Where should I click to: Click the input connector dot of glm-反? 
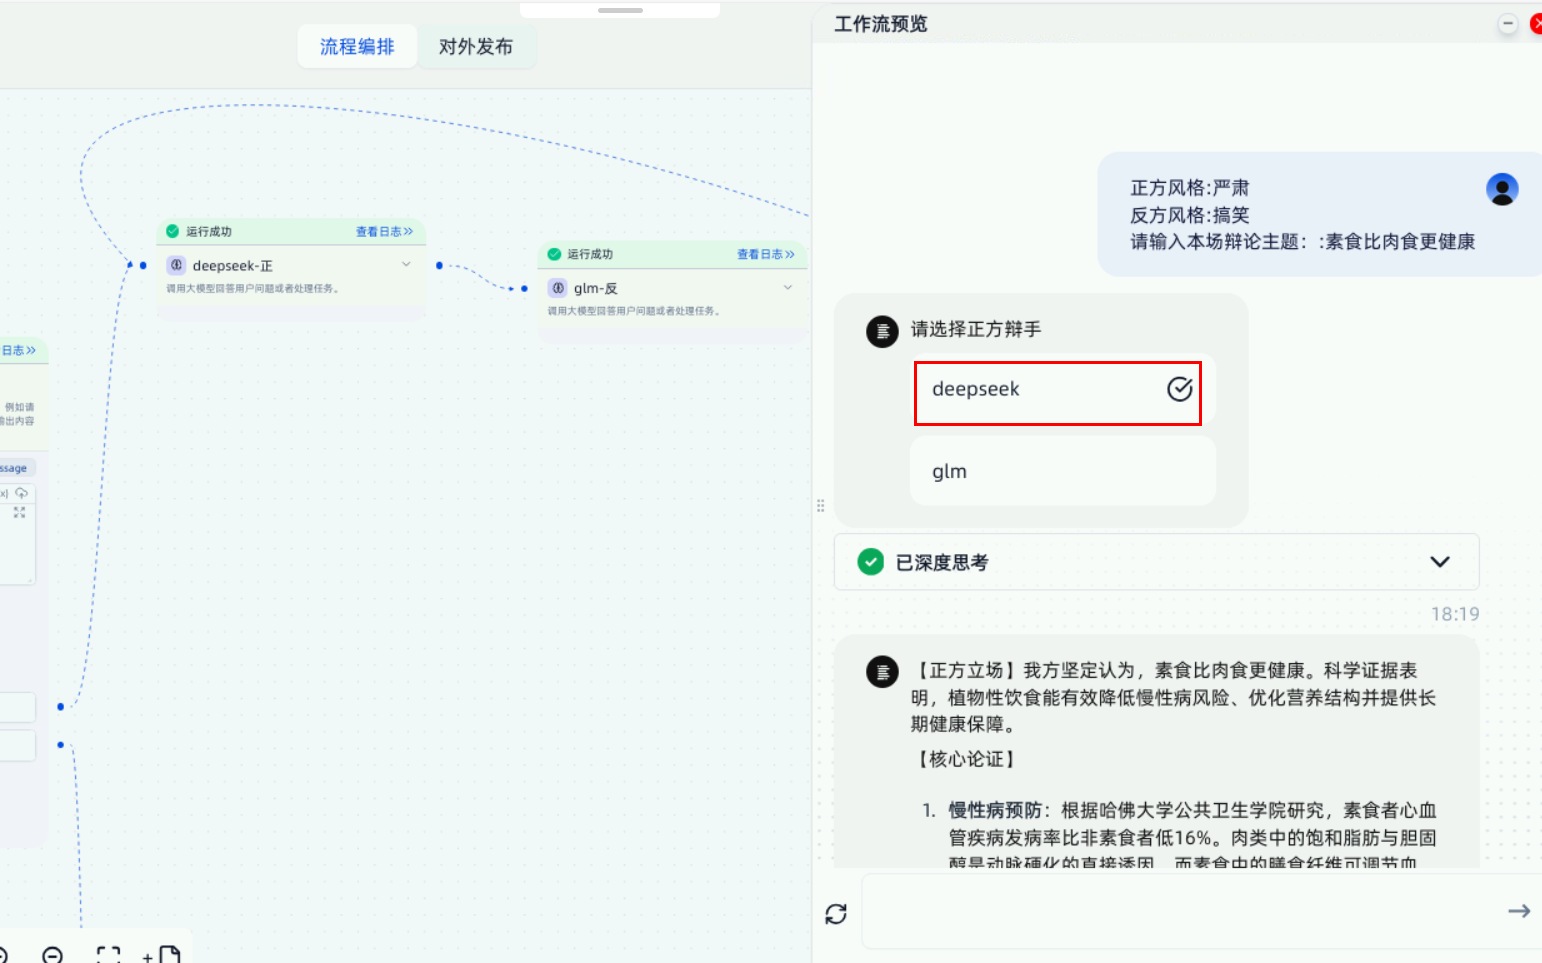click(524, 288)
